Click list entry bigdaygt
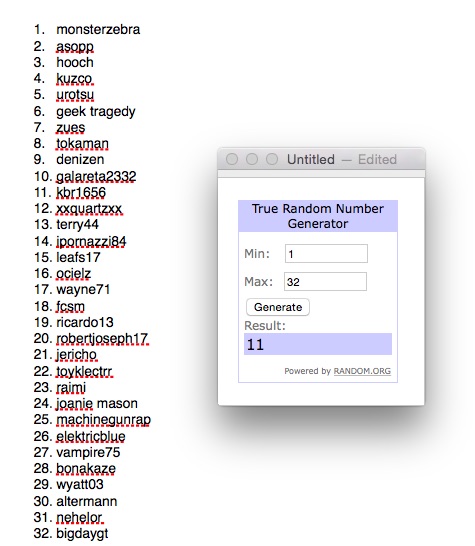Screen dimensions: 475x546 (x=82, y=534)
